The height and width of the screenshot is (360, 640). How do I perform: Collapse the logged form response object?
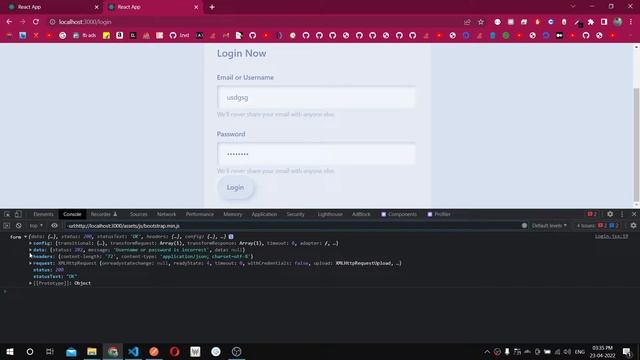point(25,237)
